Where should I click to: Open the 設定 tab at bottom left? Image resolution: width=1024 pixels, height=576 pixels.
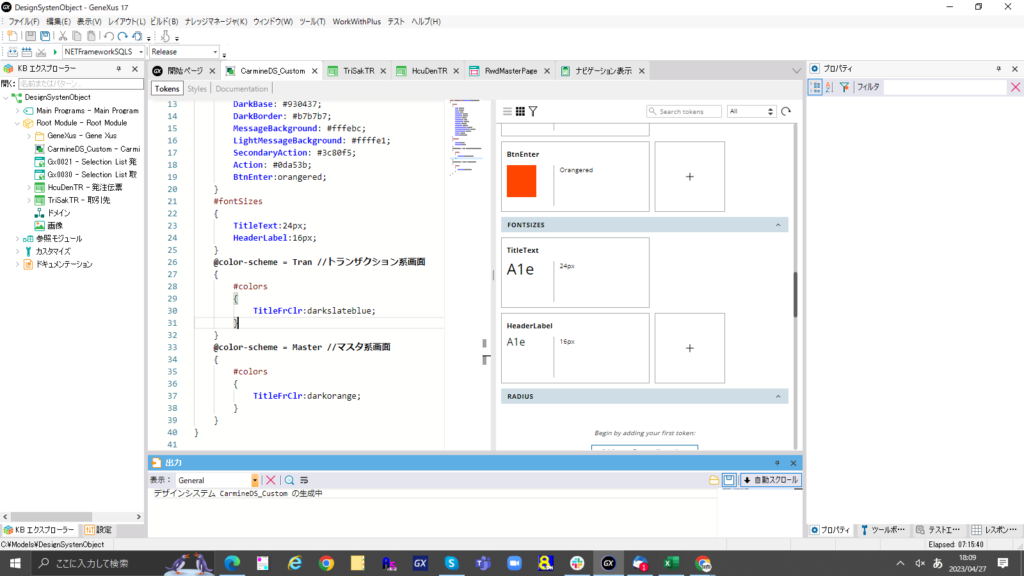tap(99, 530)
